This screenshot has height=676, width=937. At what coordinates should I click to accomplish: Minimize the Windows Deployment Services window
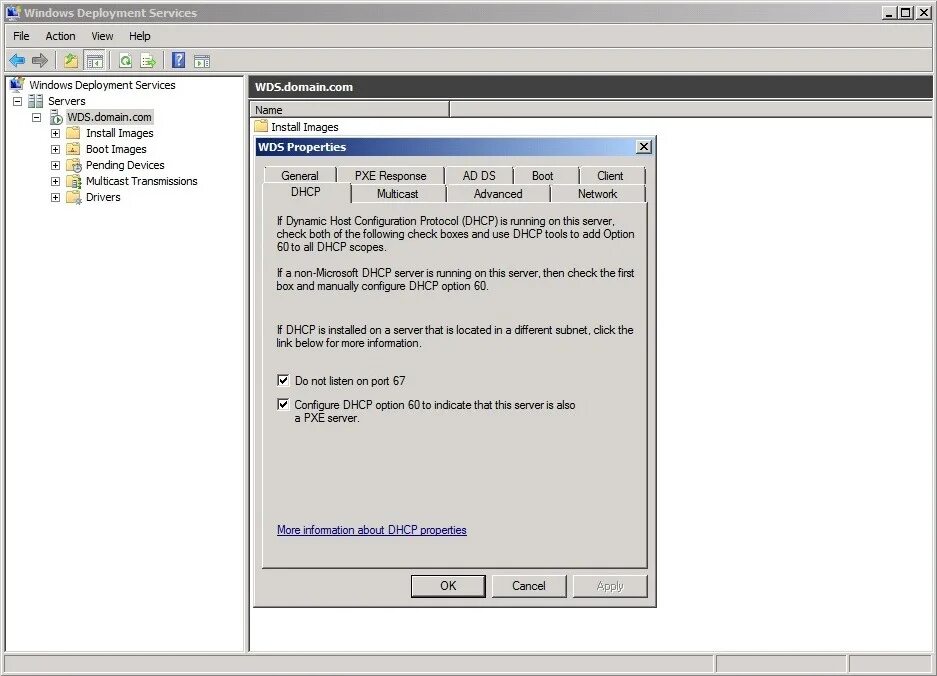click(x=890, y=13)
